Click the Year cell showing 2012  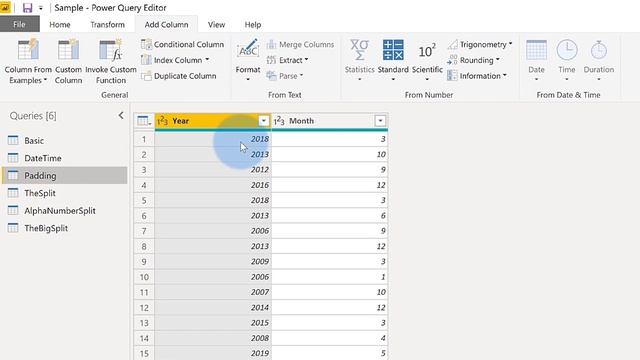coord(213,169)
